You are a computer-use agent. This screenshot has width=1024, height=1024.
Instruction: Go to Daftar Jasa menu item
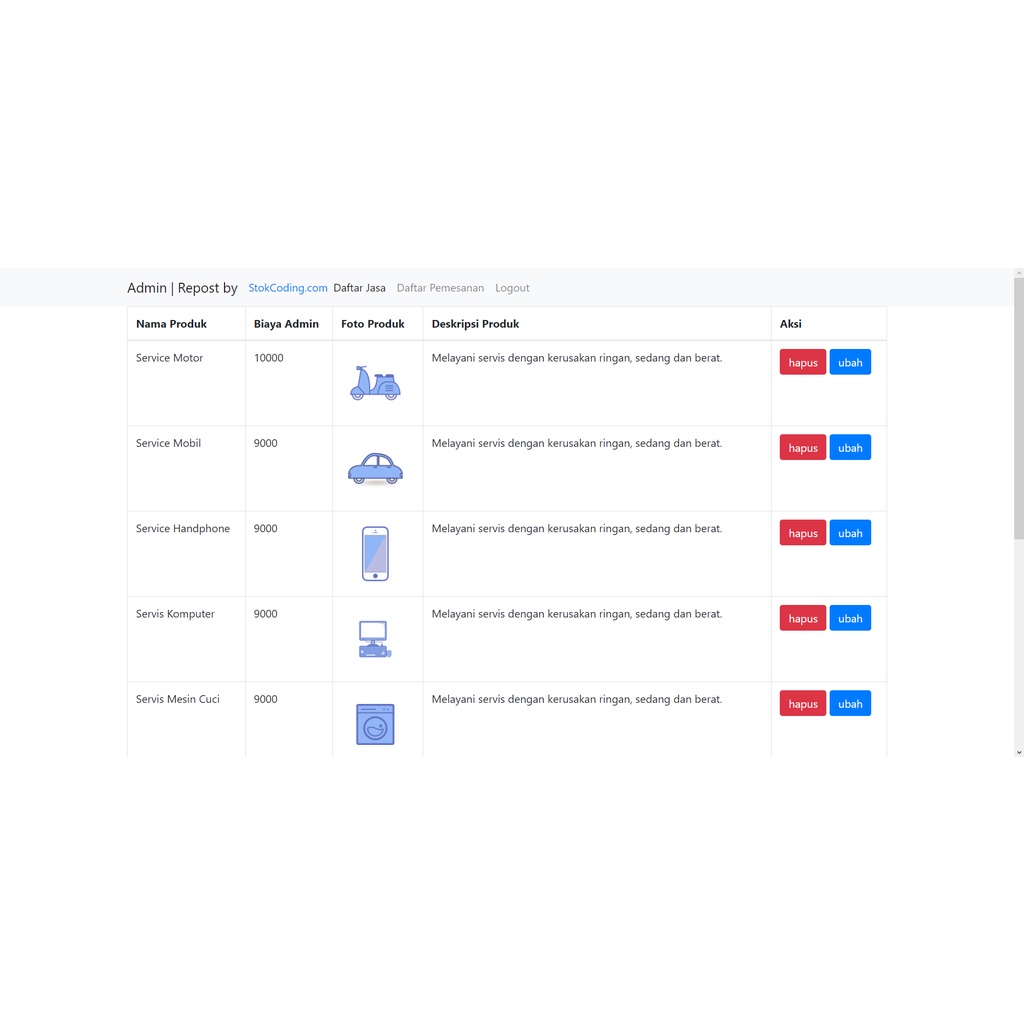tap(359, 288)
